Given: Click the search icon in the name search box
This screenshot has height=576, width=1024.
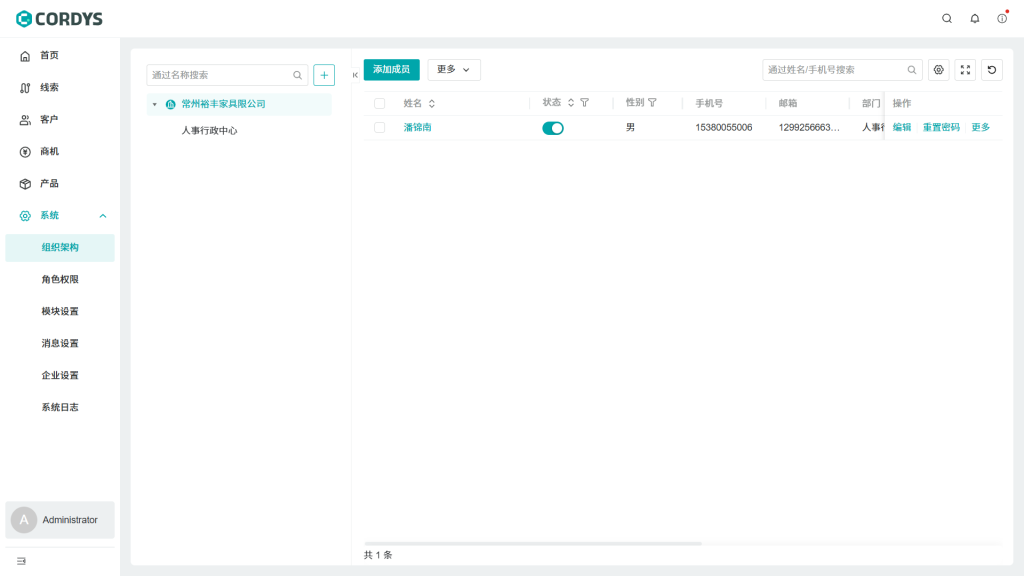Looking at the screenshot, I should pos(297,74).
